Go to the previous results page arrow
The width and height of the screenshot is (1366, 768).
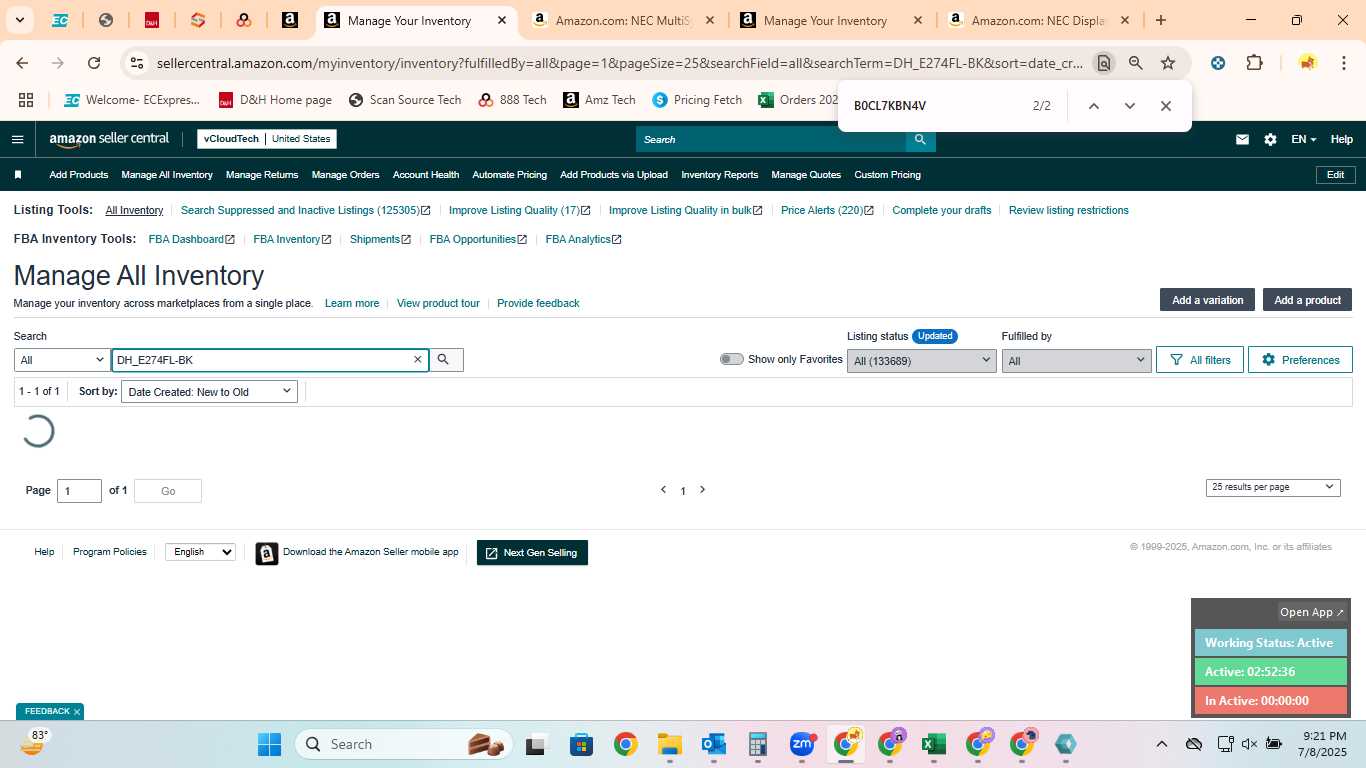point(663,490)
